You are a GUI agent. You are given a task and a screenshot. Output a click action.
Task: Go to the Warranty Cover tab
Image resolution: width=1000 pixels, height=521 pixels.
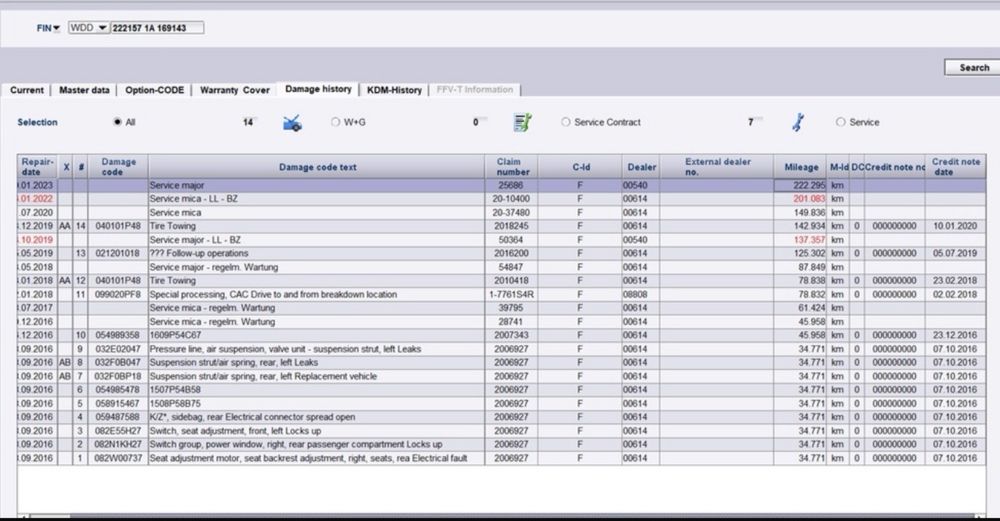tap(234, 90)
